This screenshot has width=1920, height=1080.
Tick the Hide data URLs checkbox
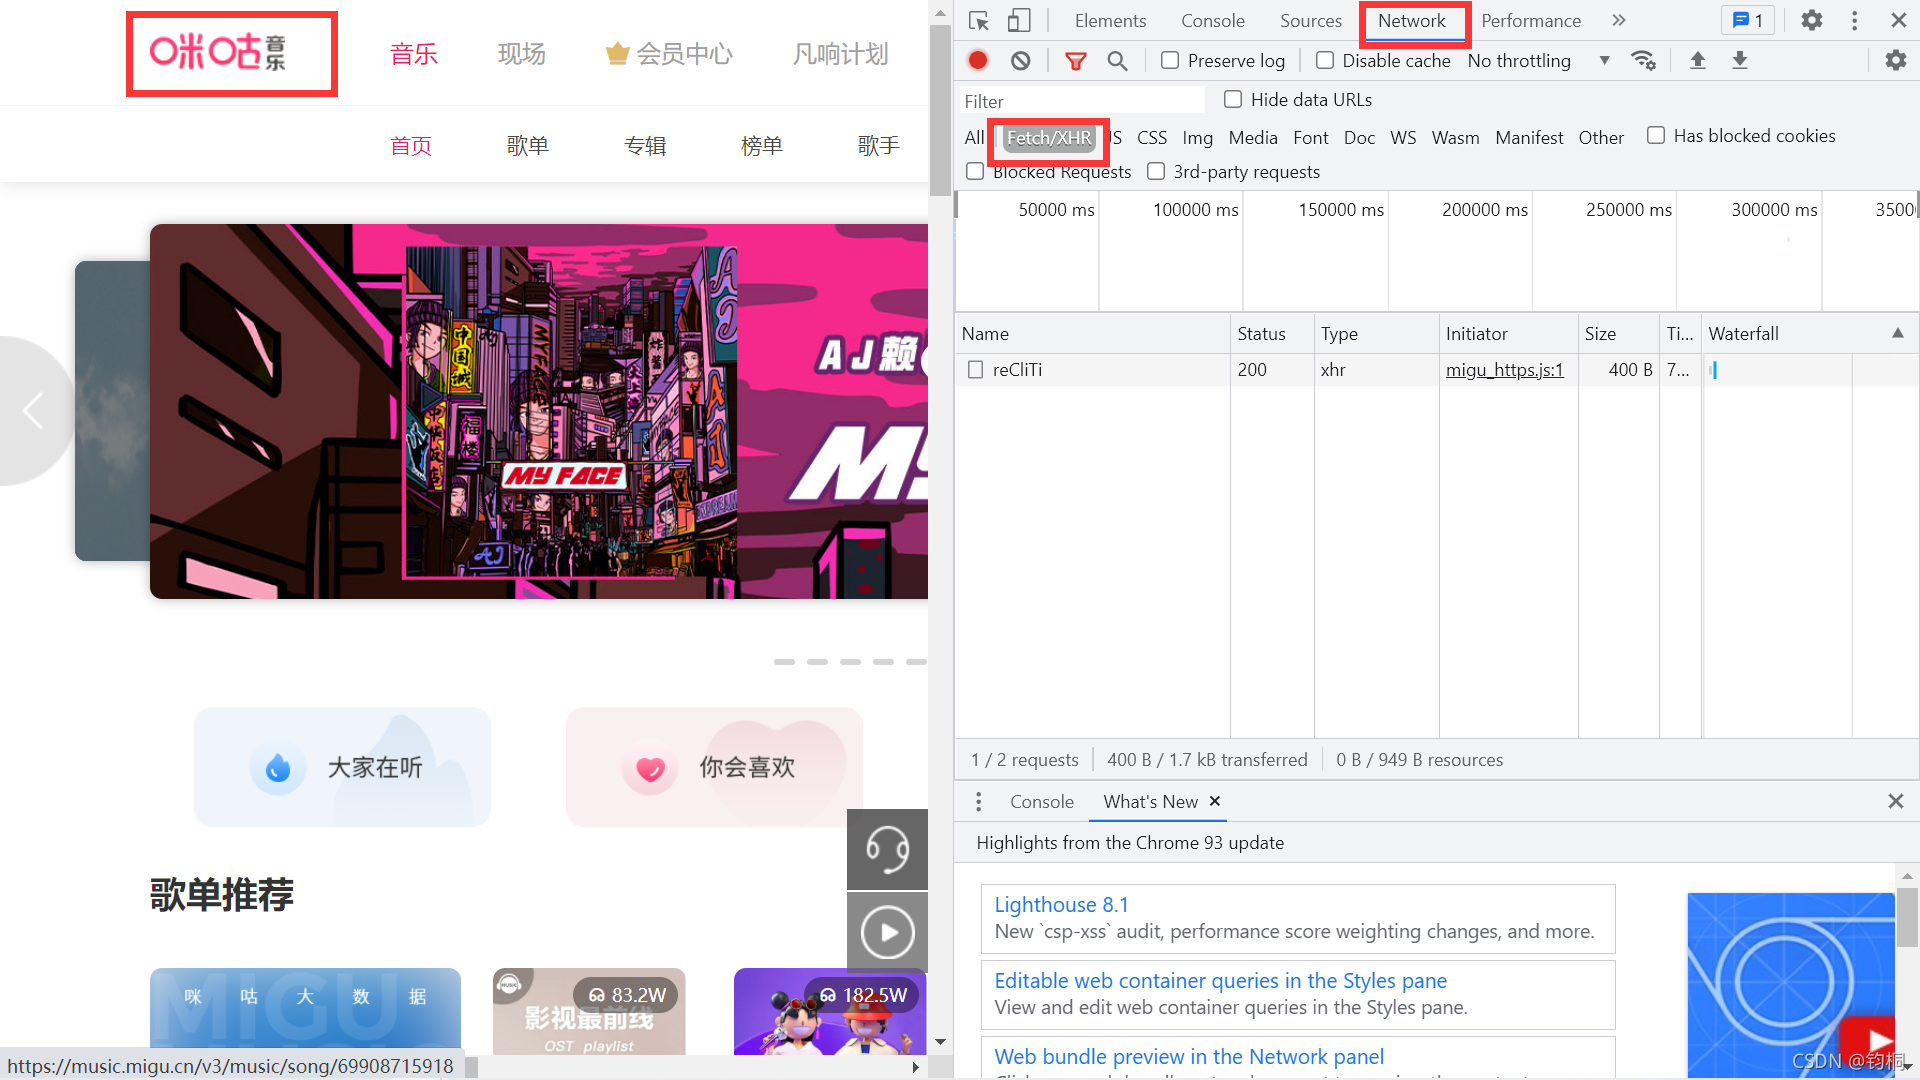click(x=1233, y=99)
